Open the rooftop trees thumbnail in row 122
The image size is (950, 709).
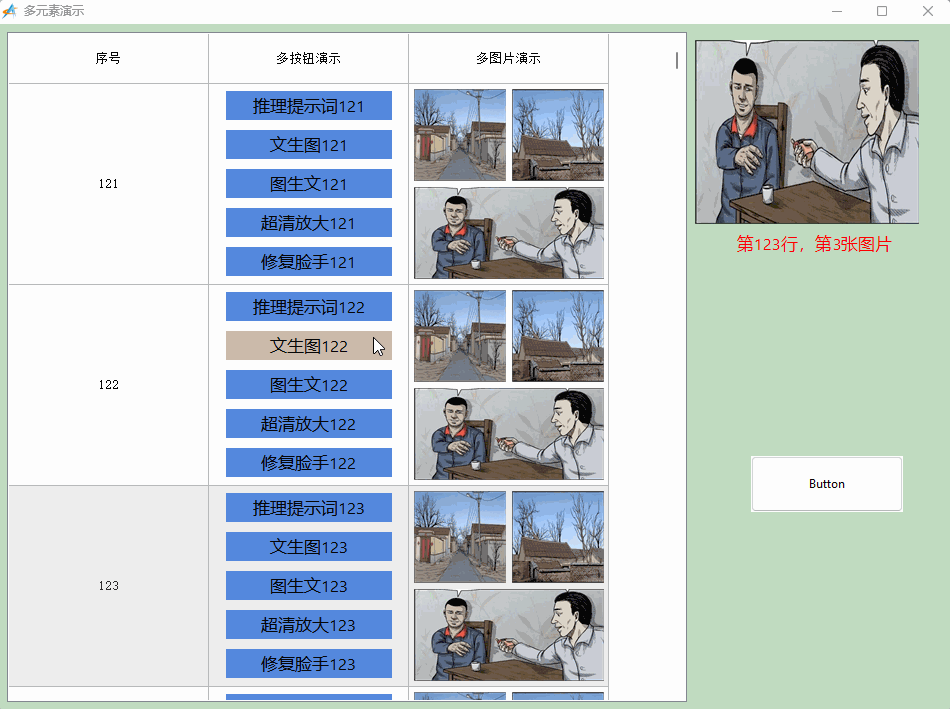tap(558, 336)
